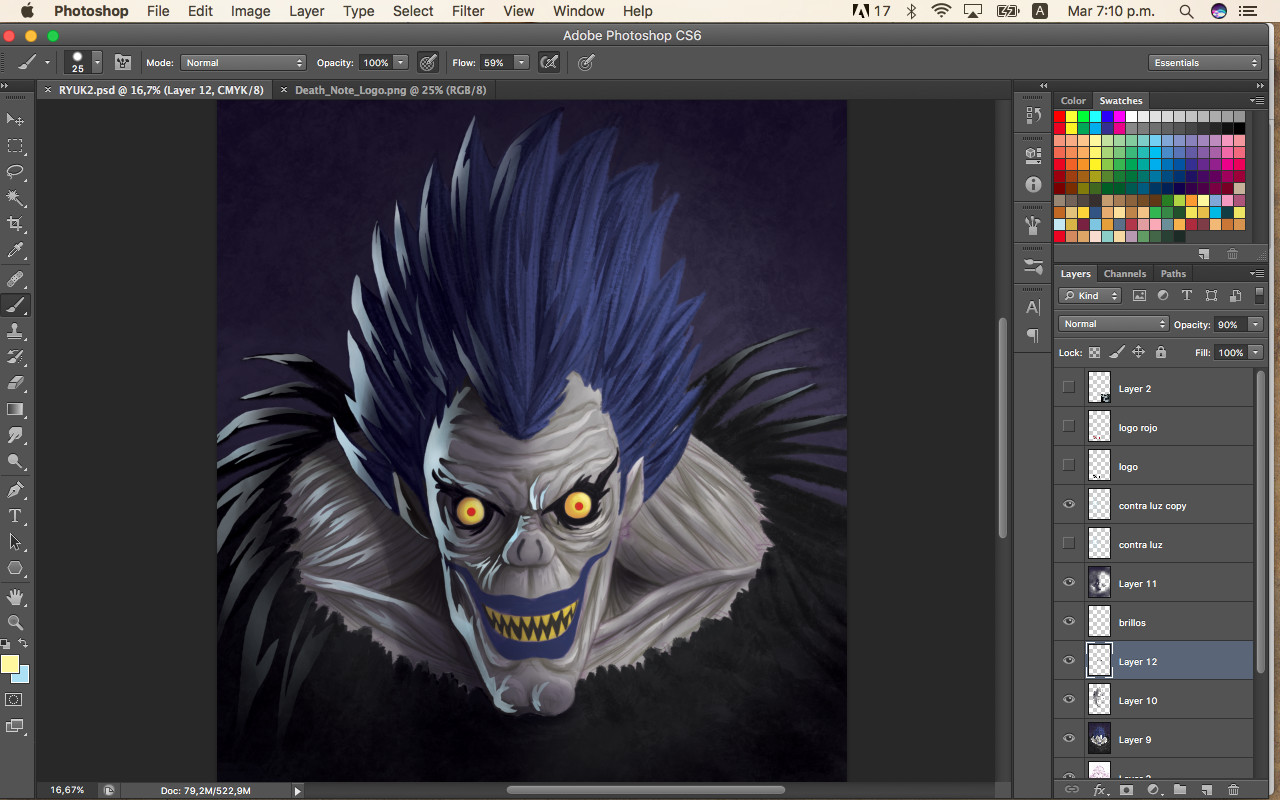Hide Layer 12 visibility eye
The width and height of the screenshot is (1280, 800).
pos(1068,661)
